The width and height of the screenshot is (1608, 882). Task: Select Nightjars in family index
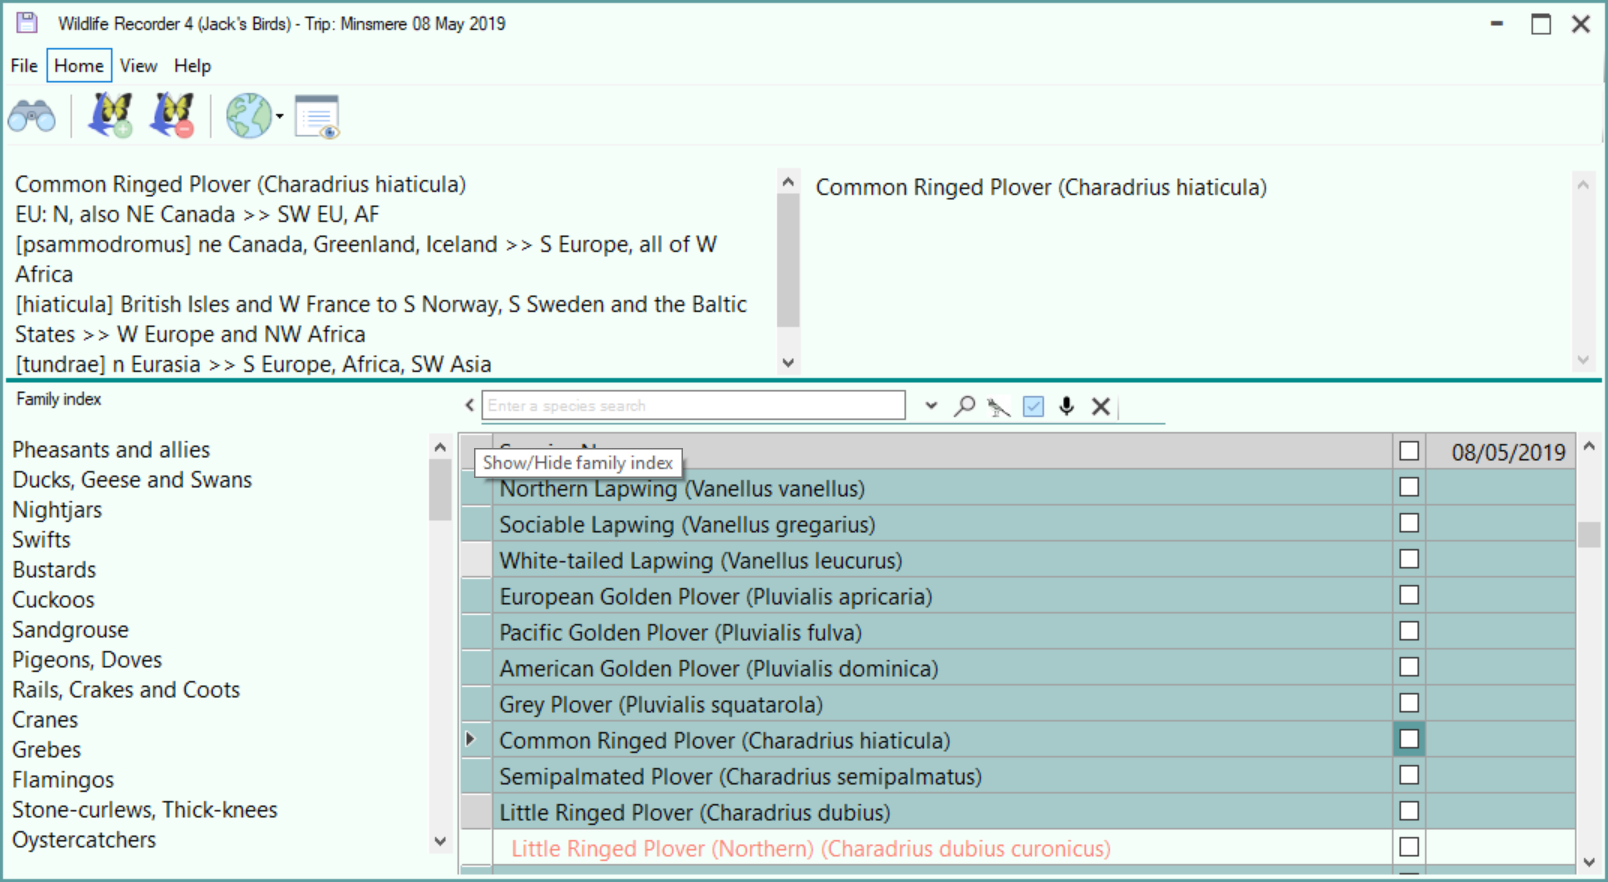click(57, 510)
